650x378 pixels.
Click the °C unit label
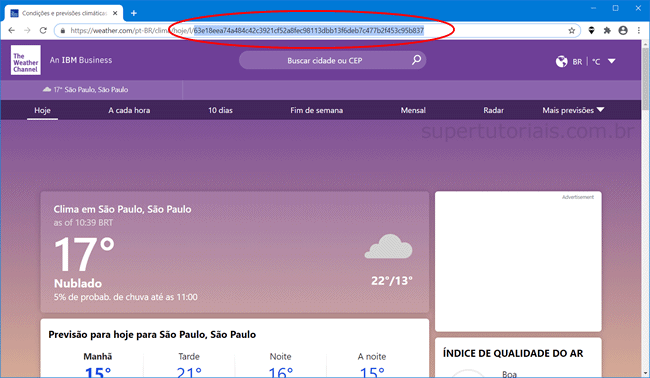[x=596, y=62]
